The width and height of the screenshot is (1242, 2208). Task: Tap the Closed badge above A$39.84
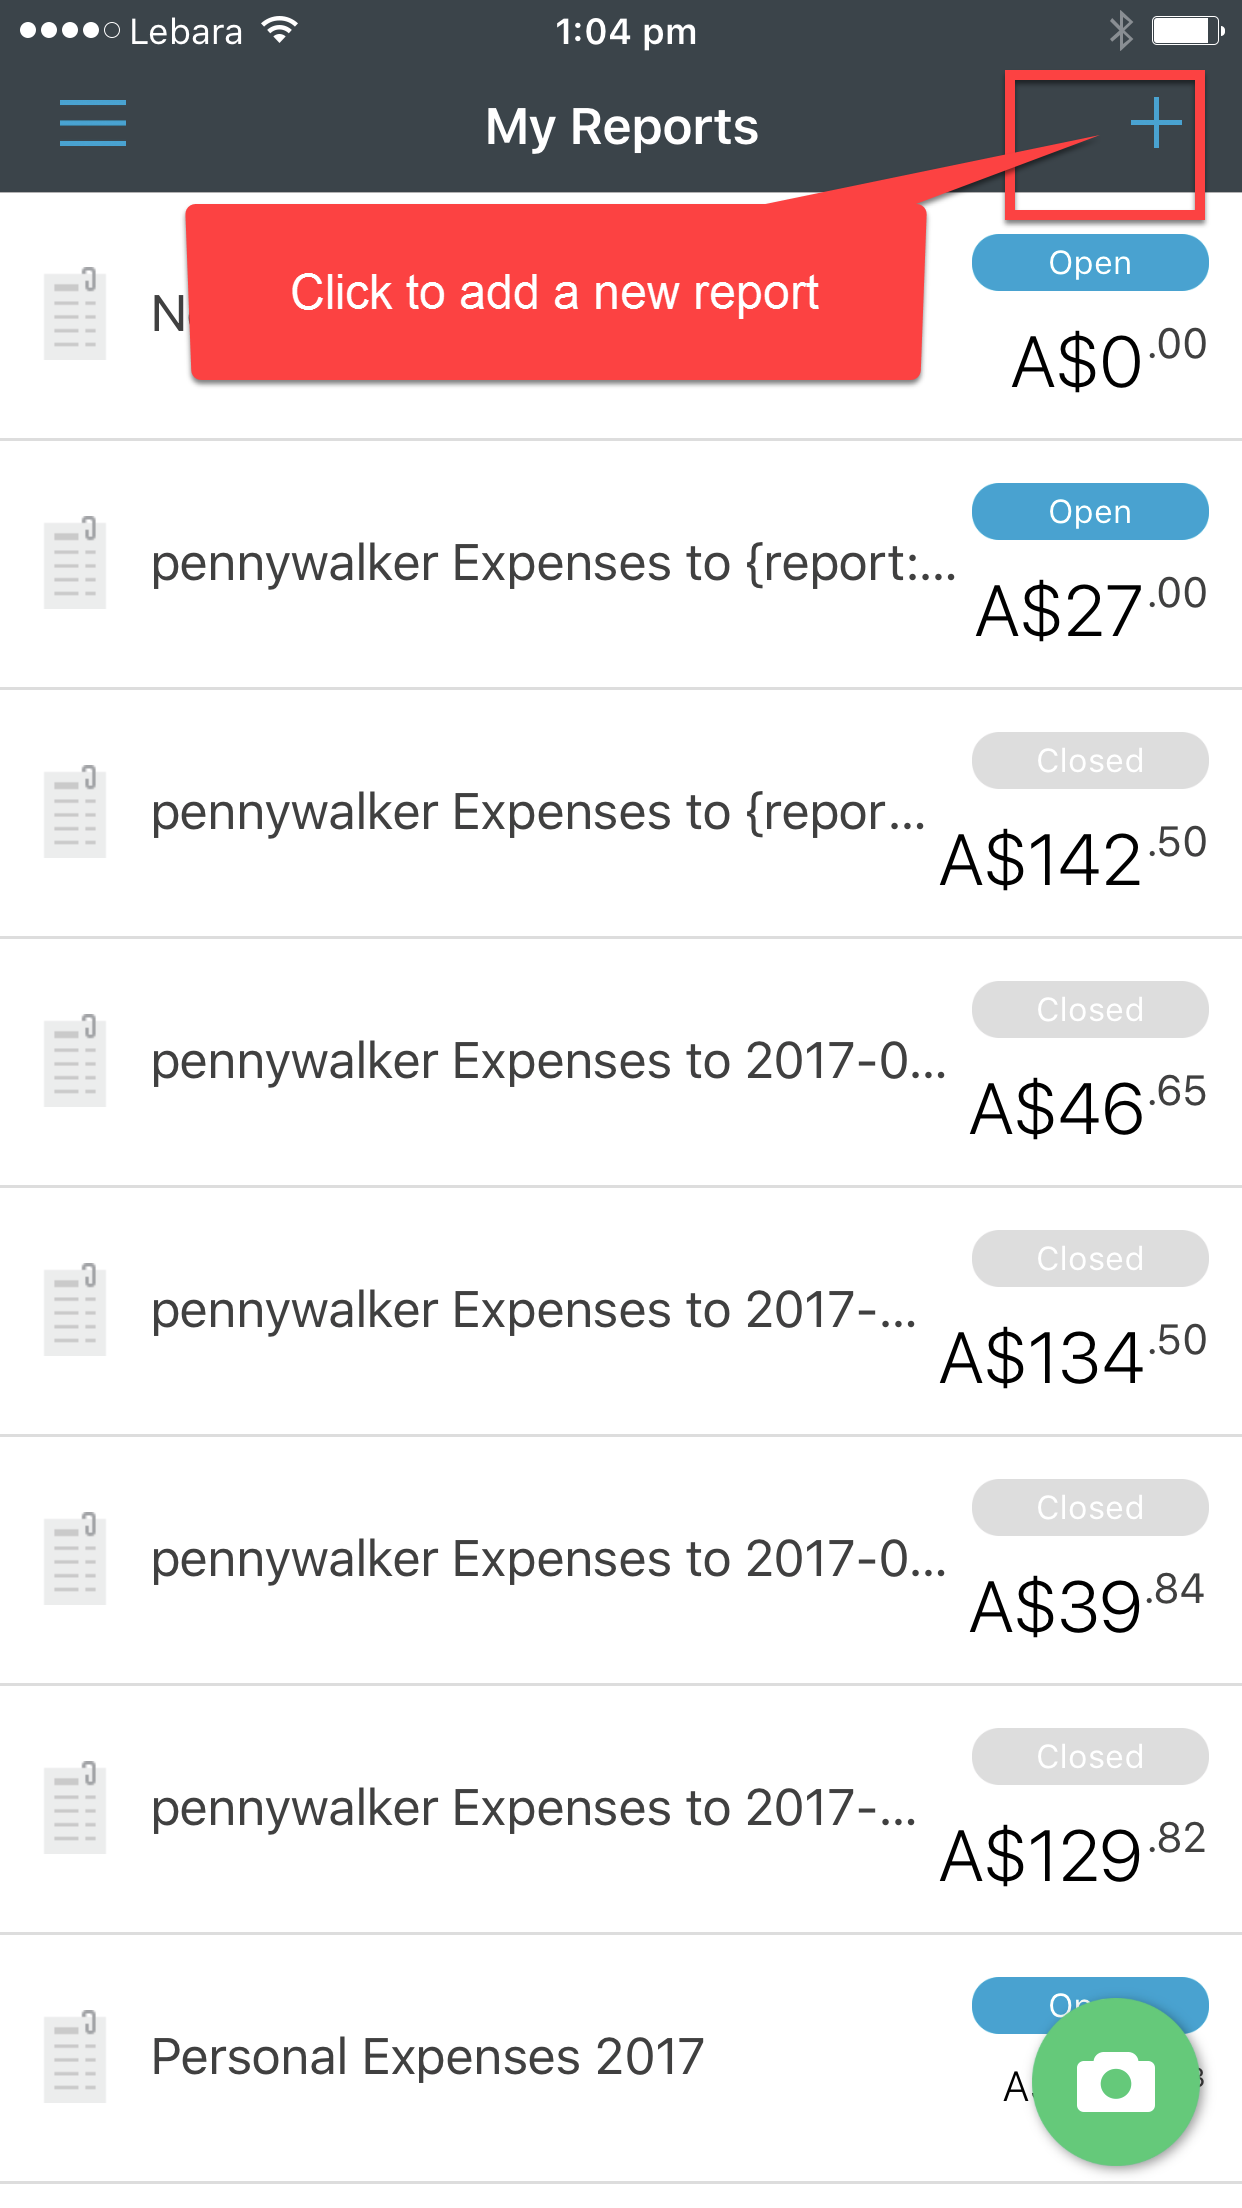point(1089,1508)
